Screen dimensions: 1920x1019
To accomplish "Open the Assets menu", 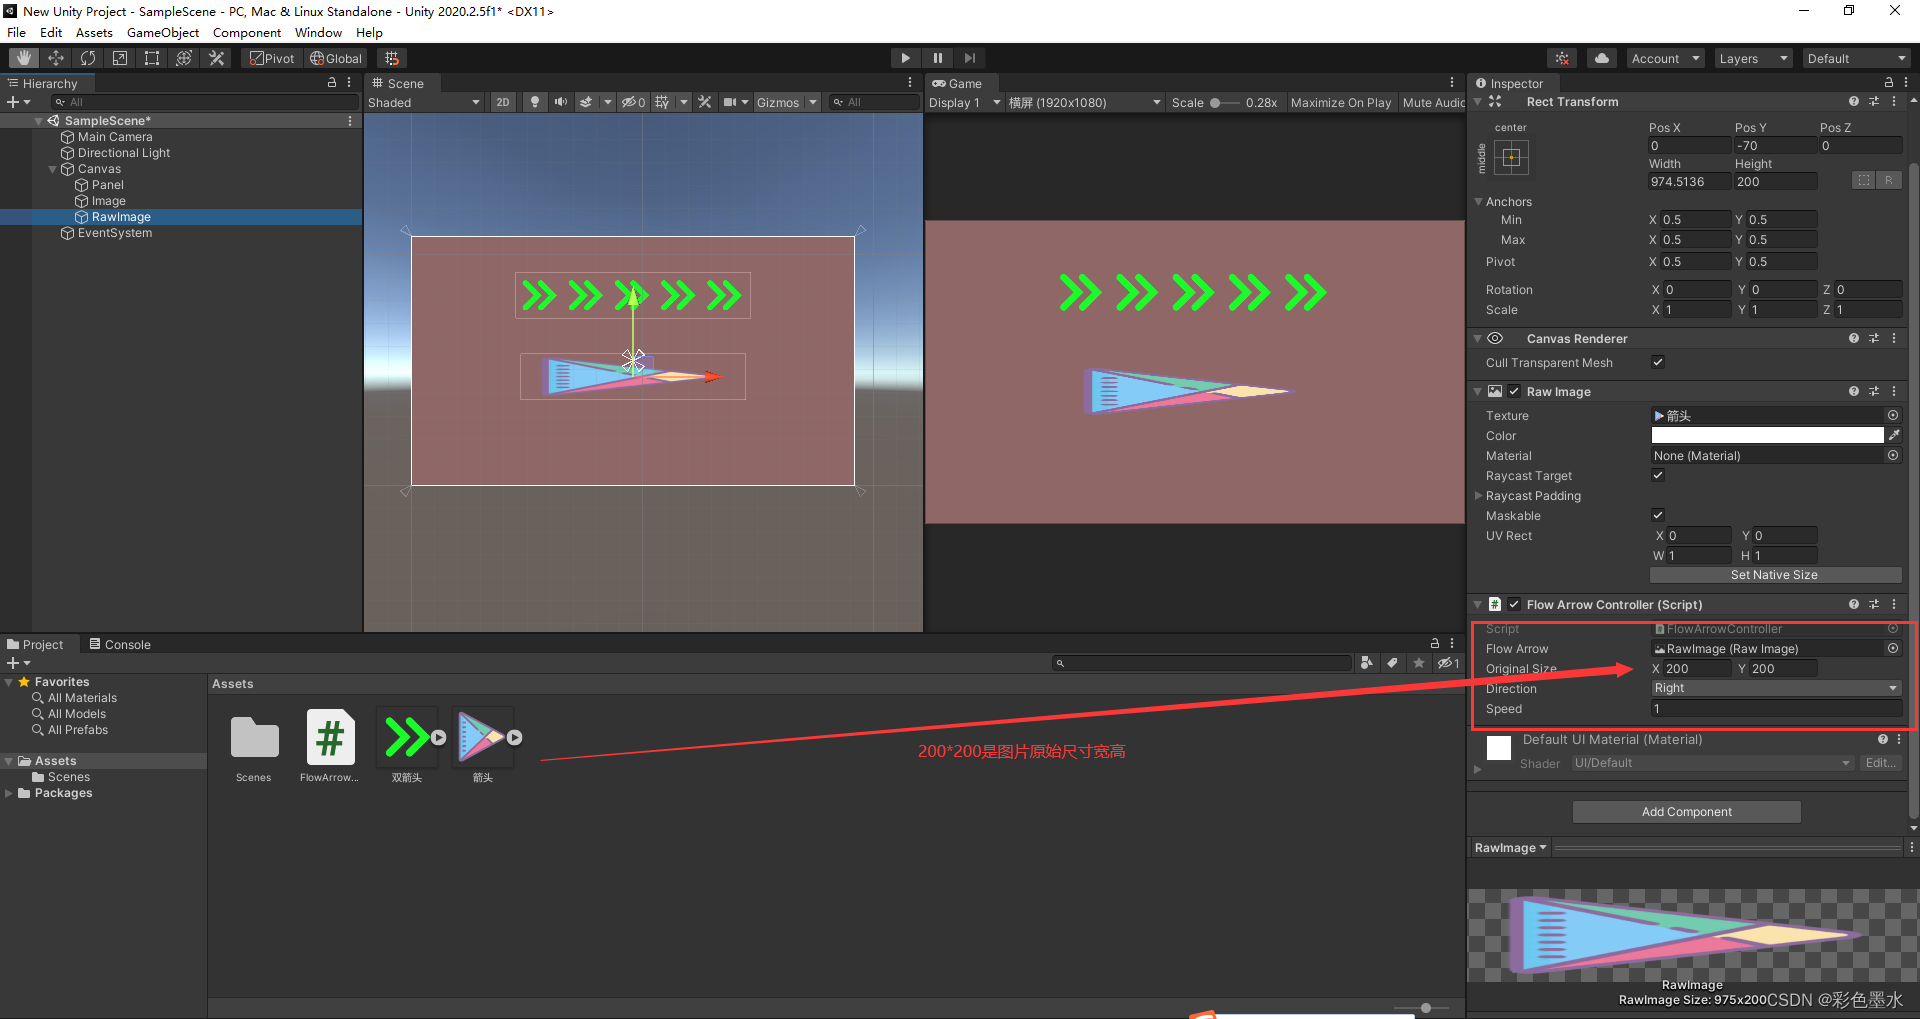I will [94, 32].
